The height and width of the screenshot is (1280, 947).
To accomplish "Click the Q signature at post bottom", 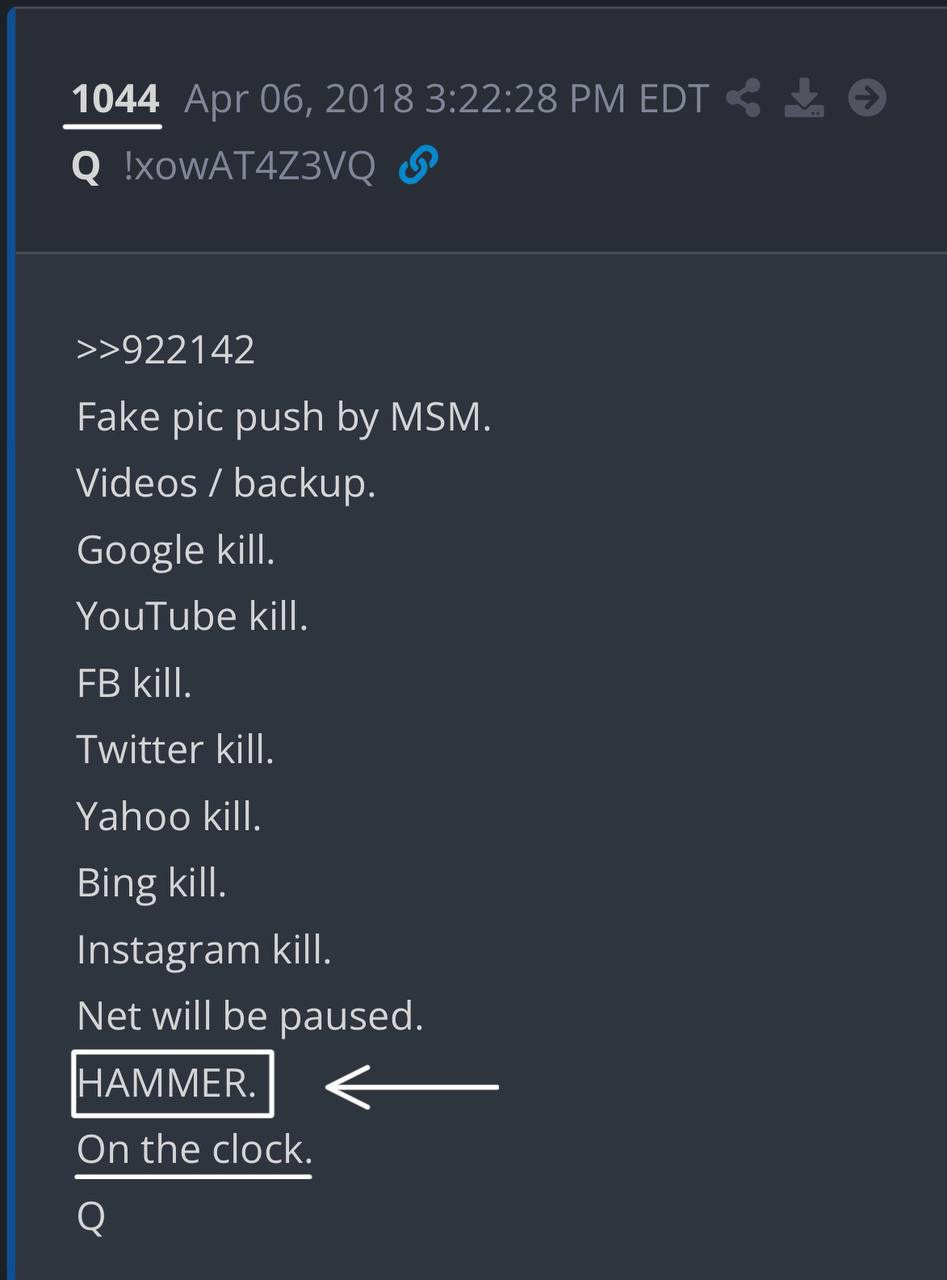I will 90,1217.
